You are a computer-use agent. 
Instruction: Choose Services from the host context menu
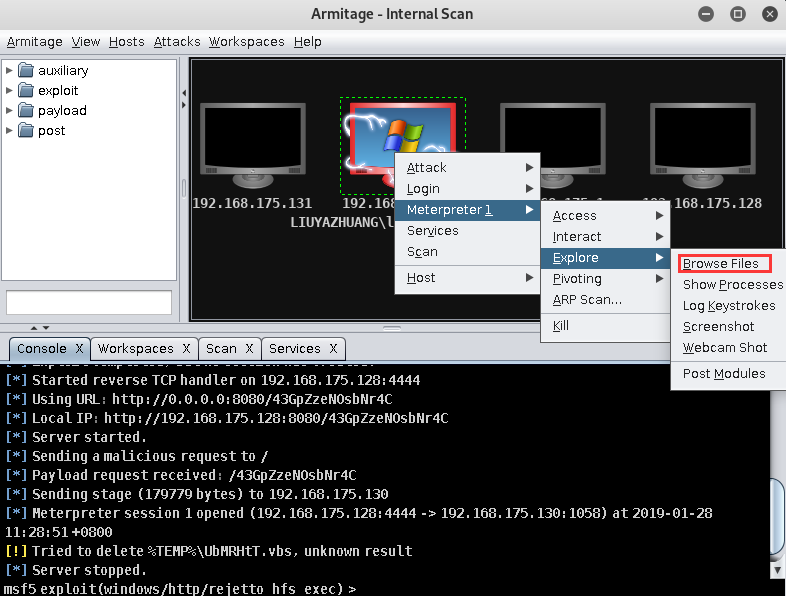point(467,231)
